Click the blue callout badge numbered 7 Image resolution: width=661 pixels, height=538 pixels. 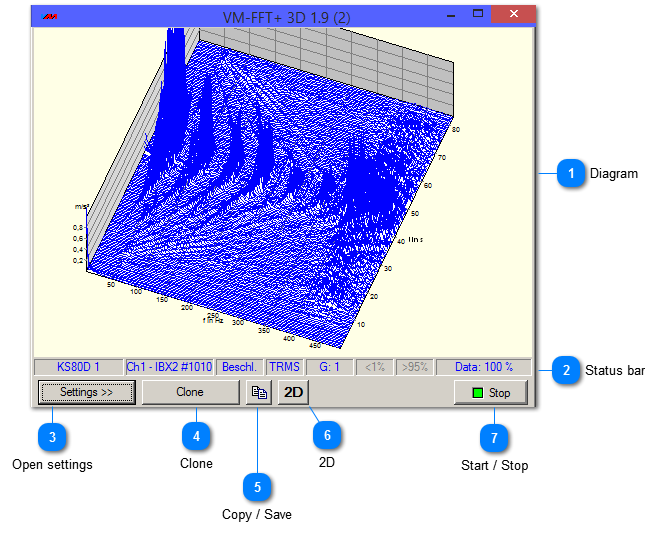[x=494, y=436]
